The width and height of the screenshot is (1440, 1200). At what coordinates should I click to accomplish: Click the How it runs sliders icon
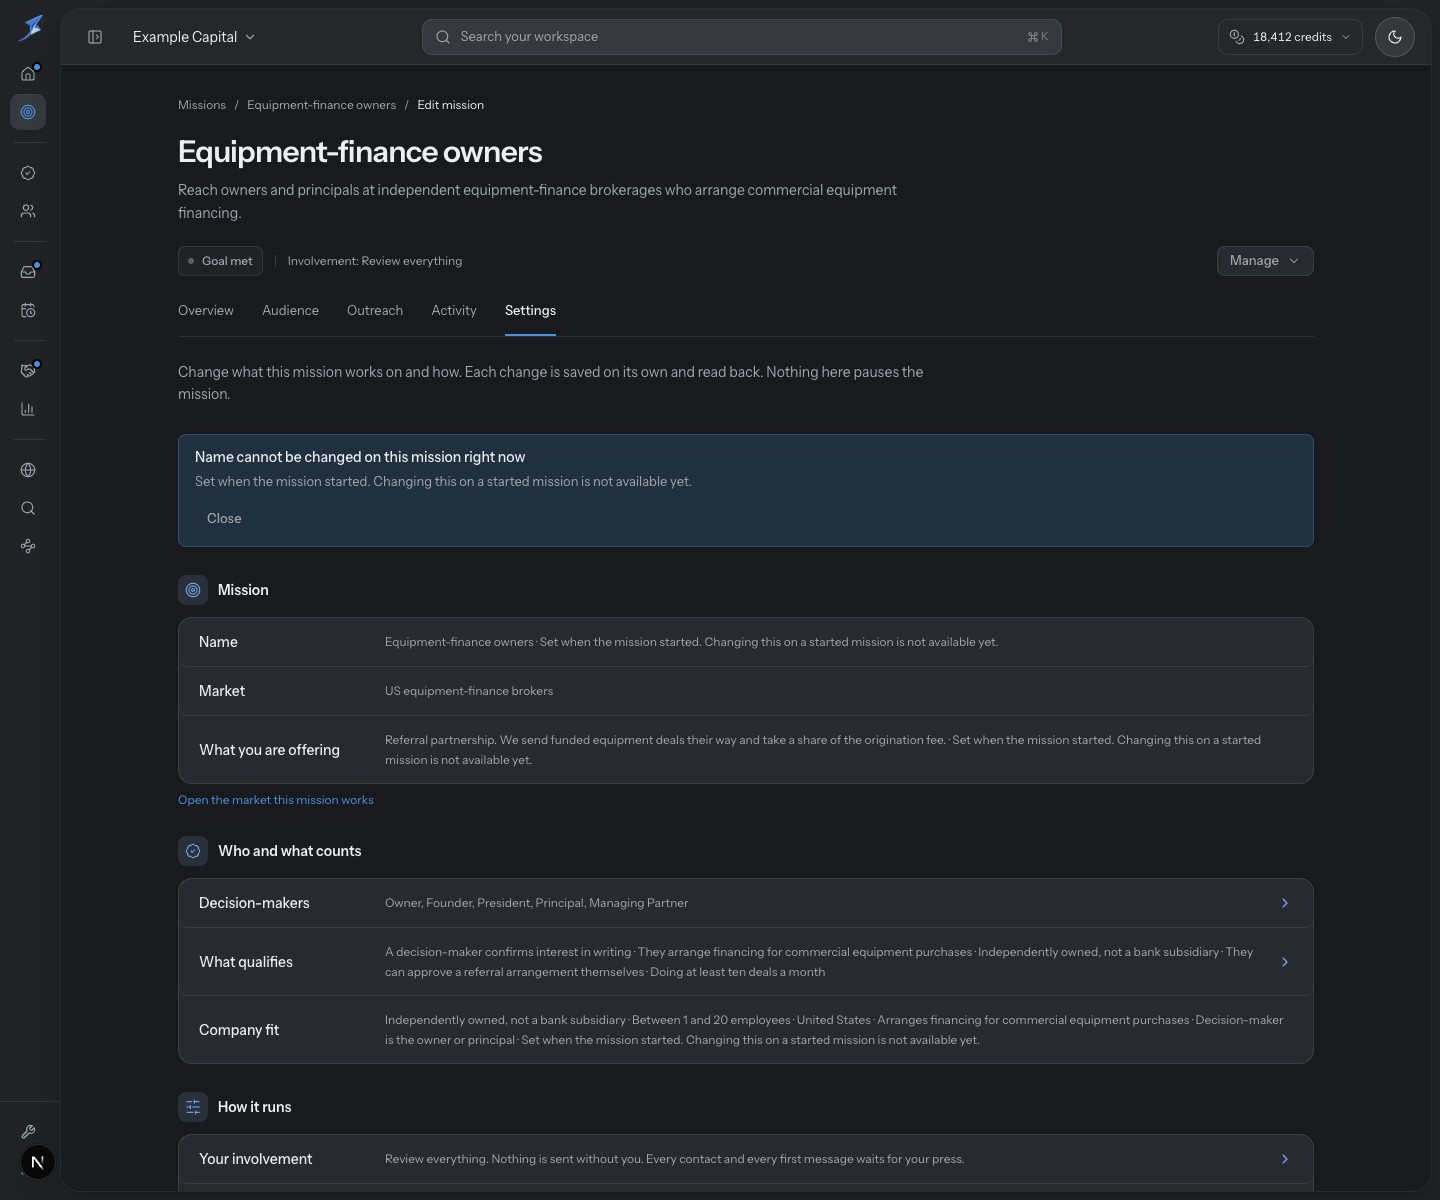tap(193, 1107)
